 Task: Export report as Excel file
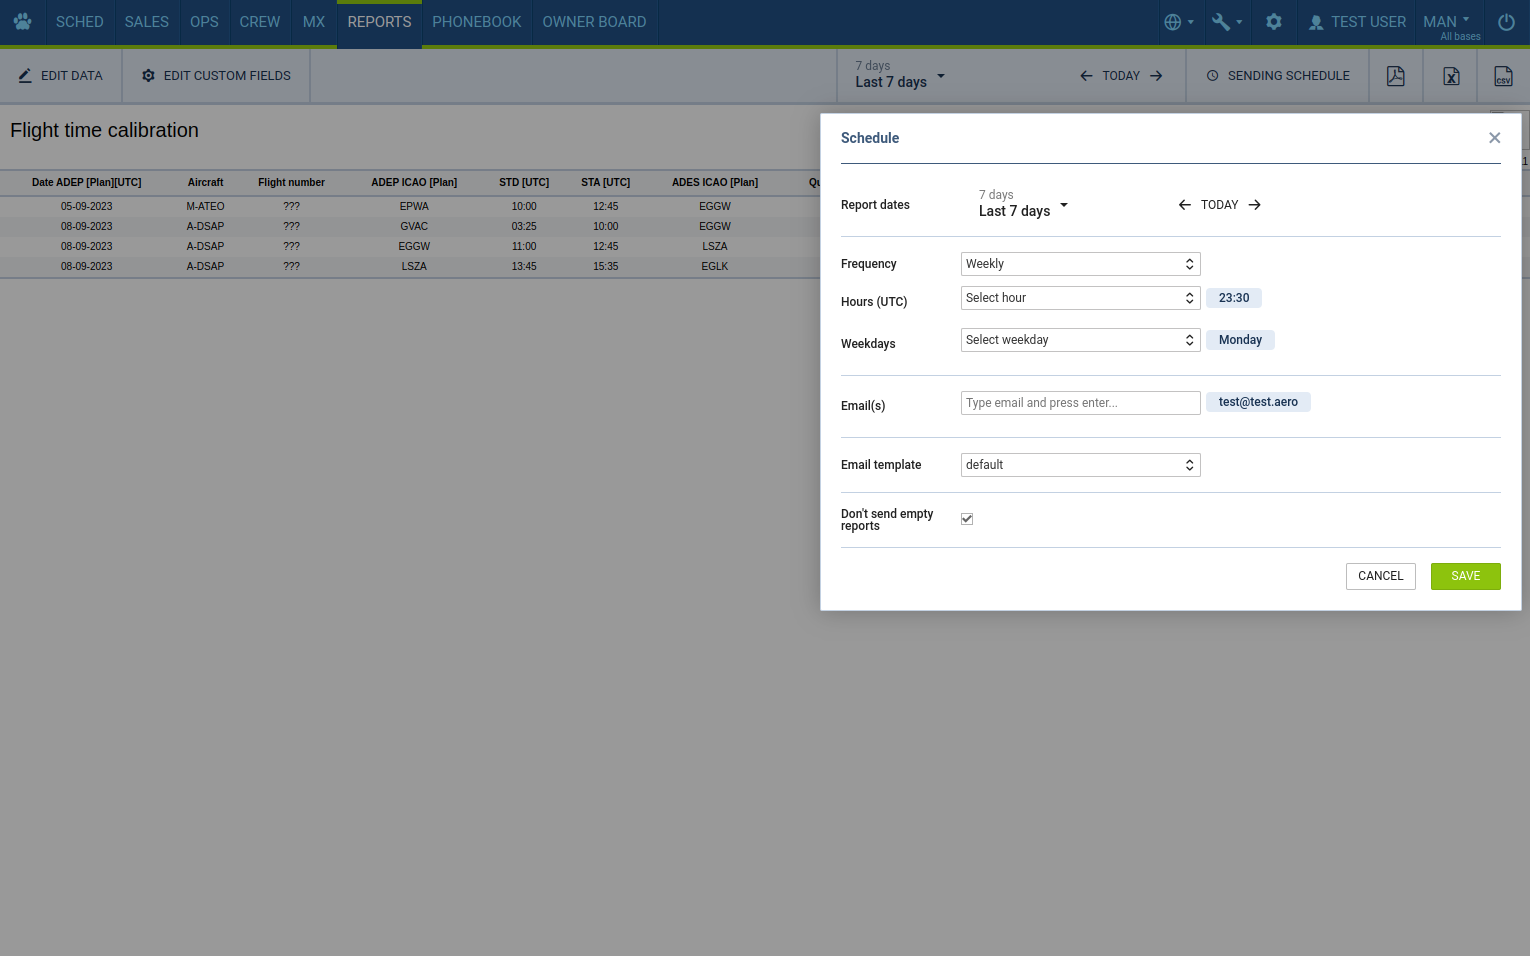click(x=1450, y=76)
